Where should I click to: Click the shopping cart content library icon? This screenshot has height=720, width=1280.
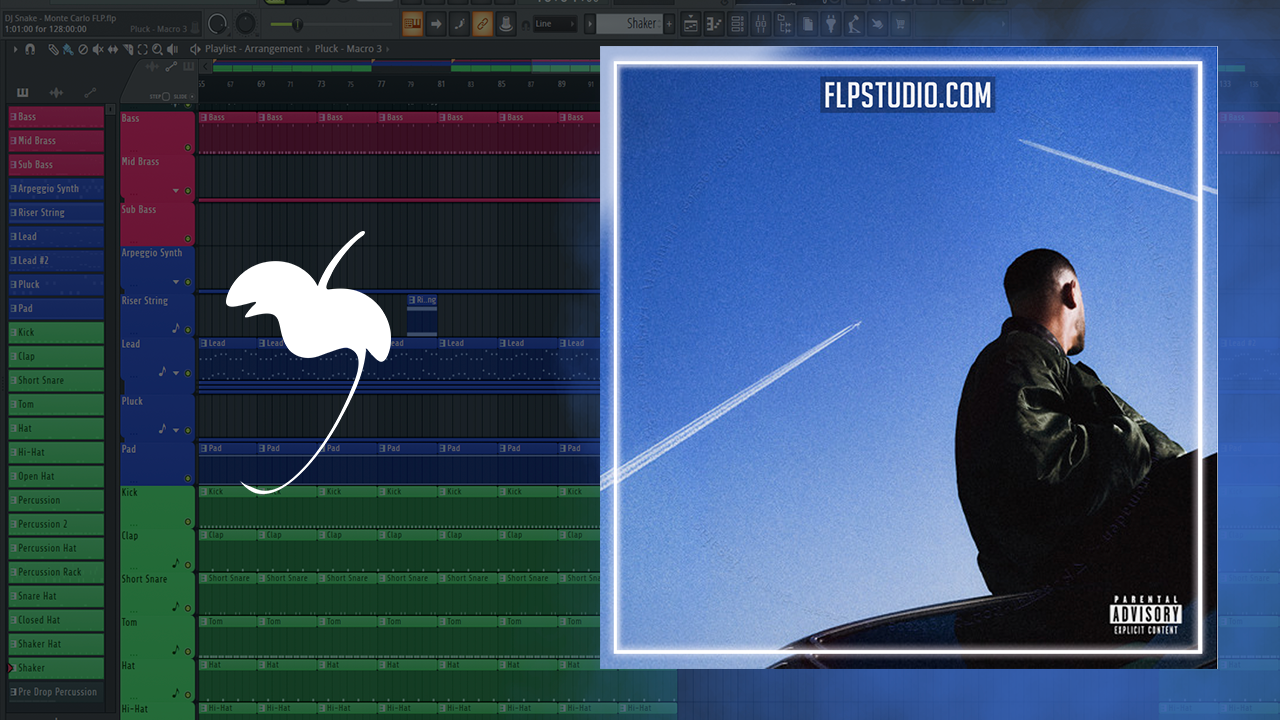(x=900, y=24)
